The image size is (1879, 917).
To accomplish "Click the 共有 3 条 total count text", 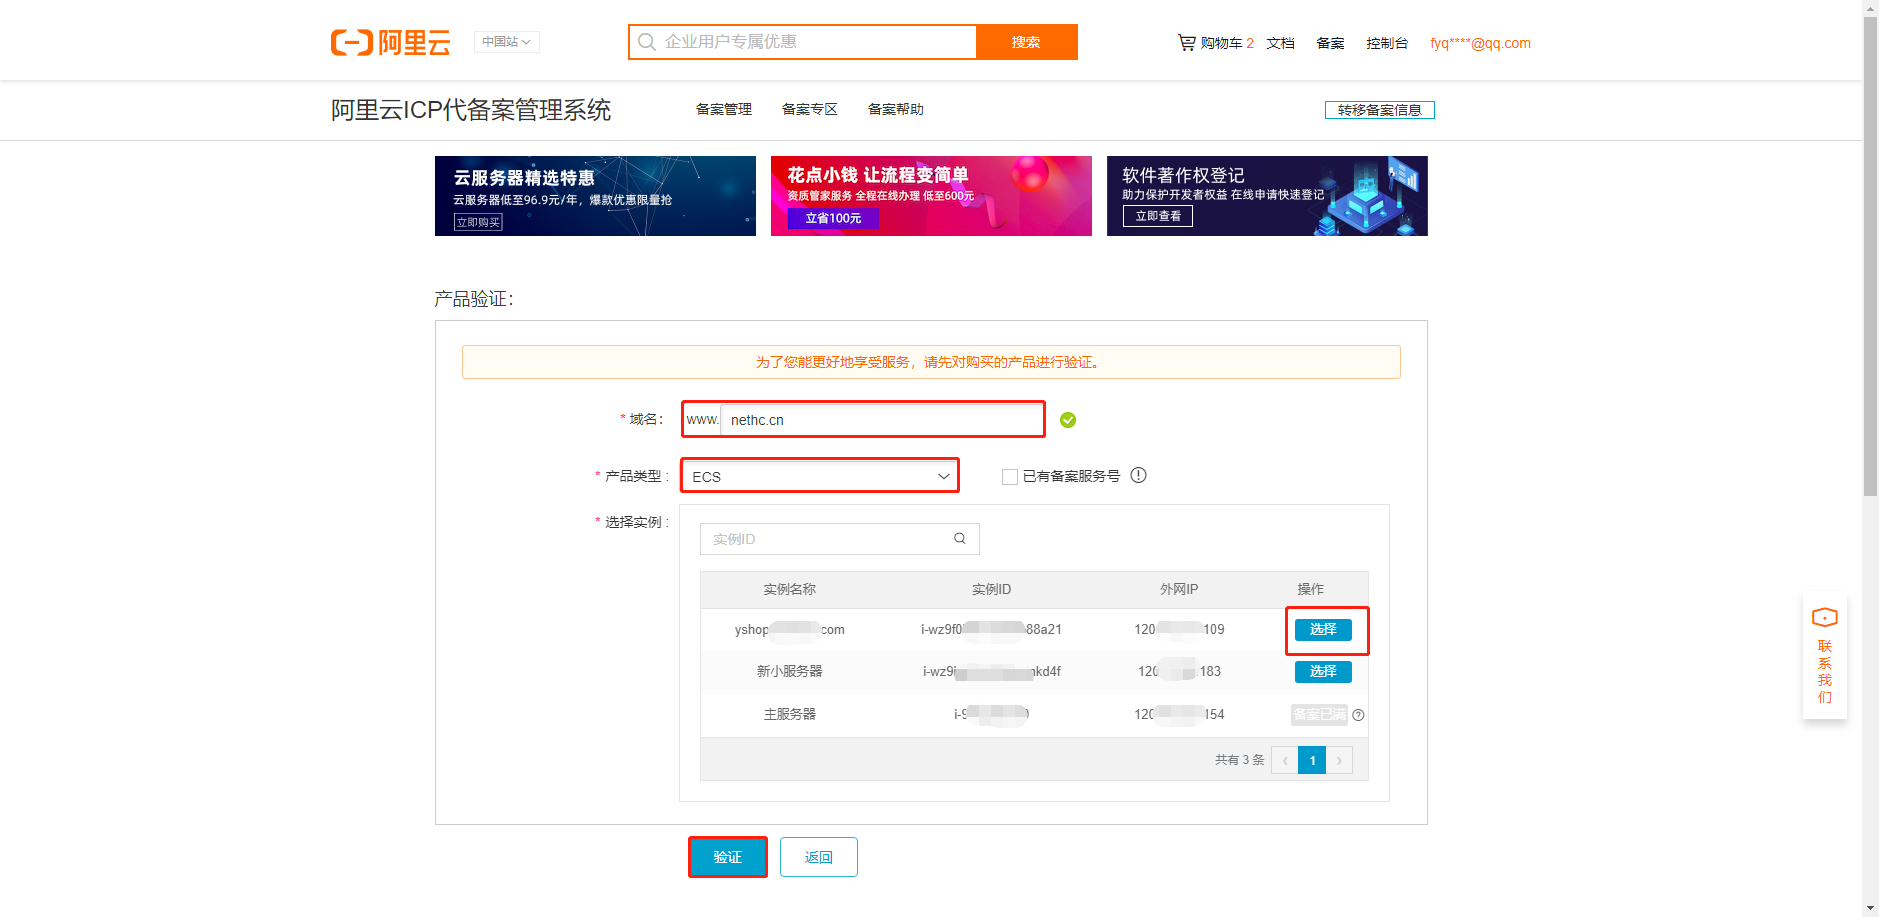I will click(1240, 760).
